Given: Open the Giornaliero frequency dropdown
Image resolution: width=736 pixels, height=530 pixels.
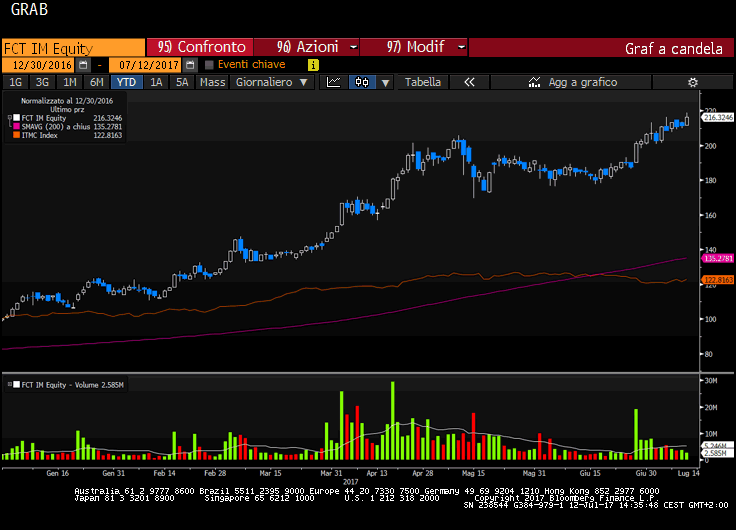Looking at the screenshot, I should coord(270,82).
